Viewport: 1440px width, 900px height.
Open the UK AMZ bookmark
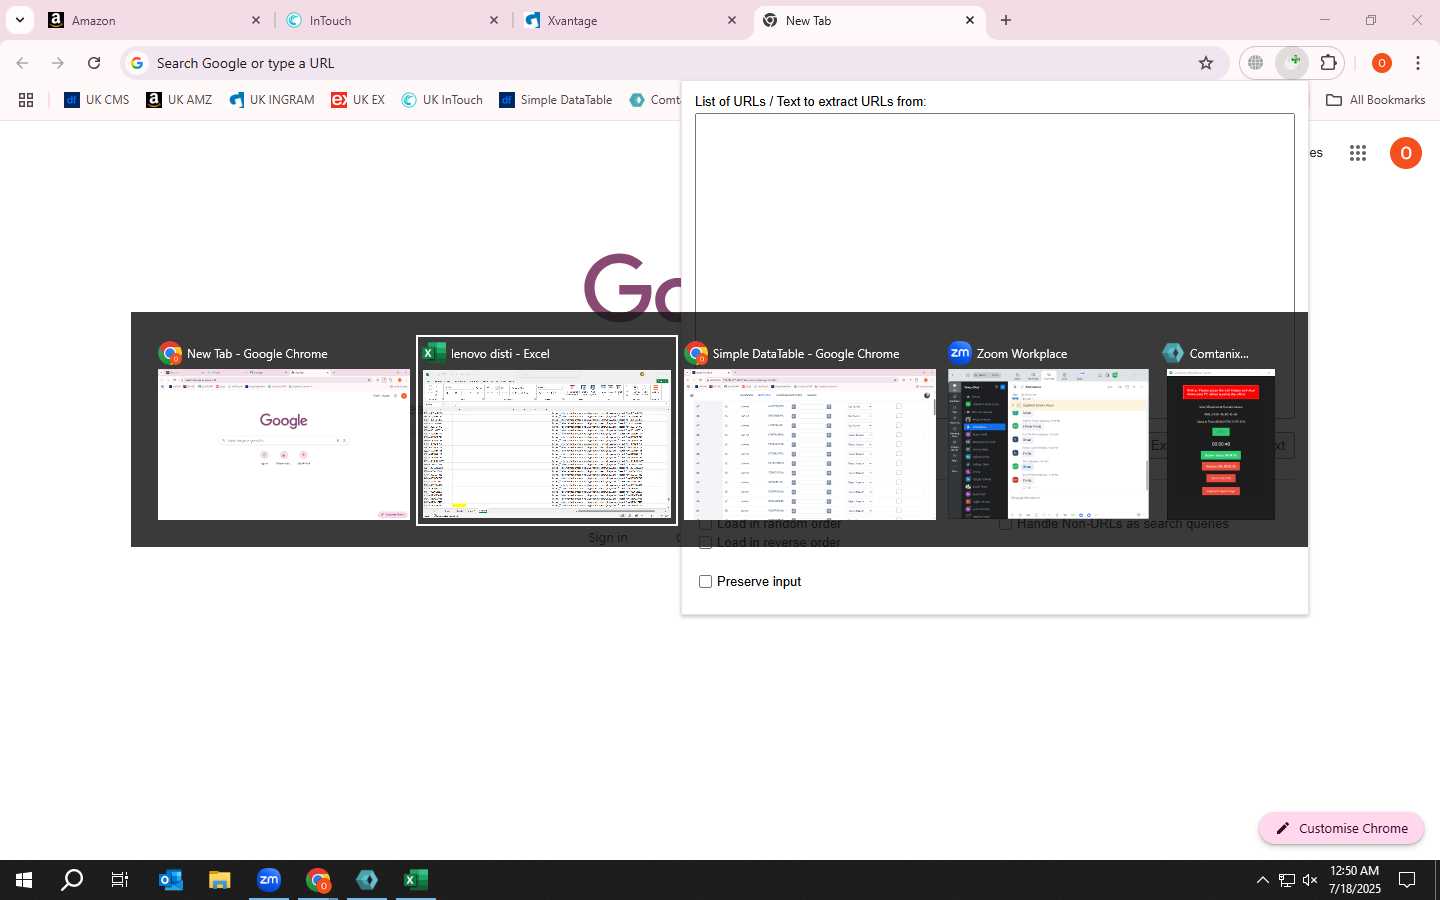point(179,100)
